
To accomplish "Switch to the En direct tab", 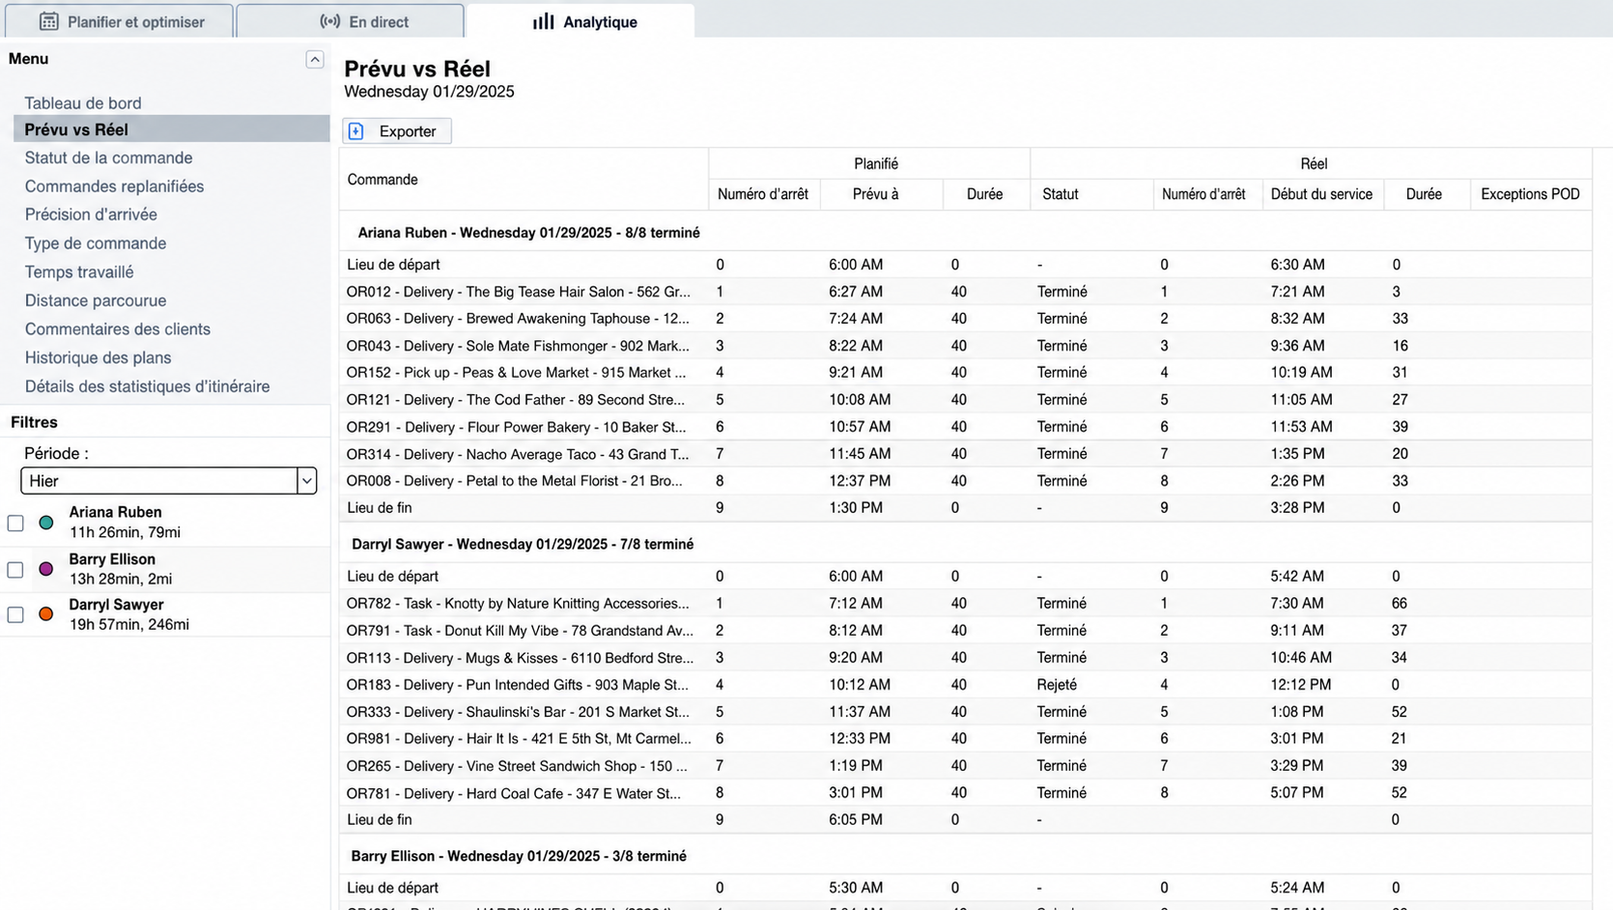I will [x=350, y=21].
